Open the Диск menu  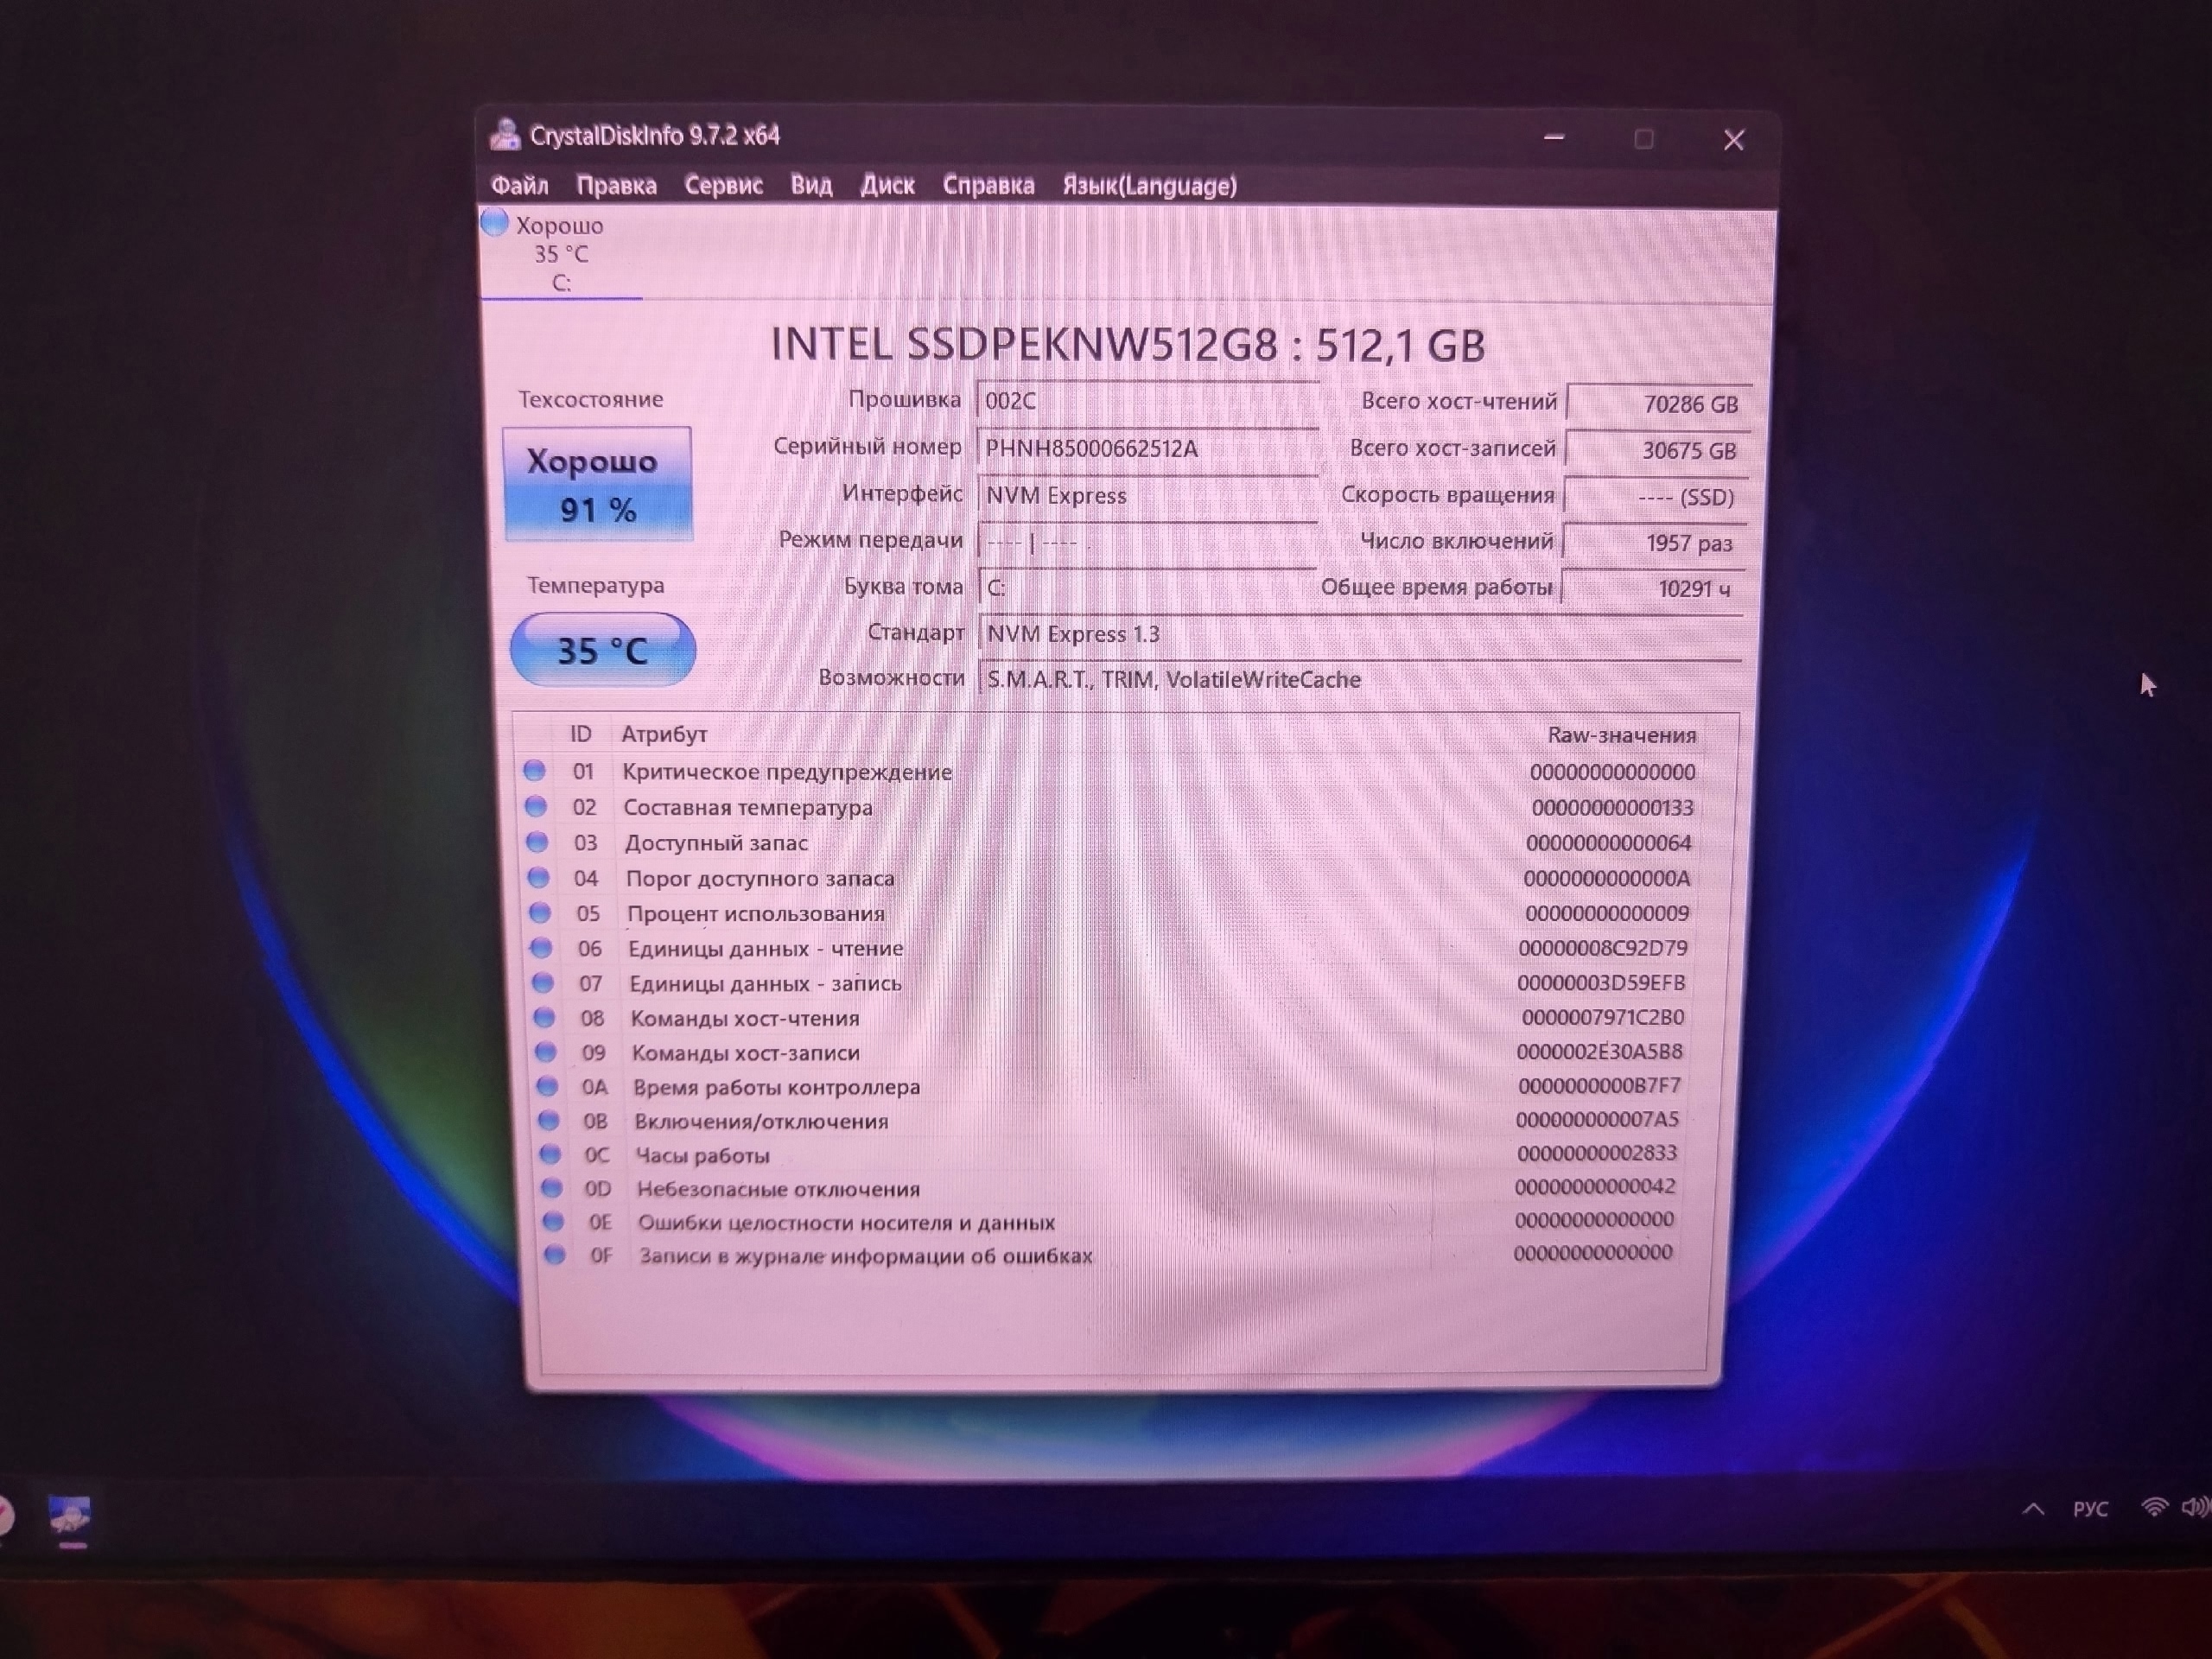[887, 186]
